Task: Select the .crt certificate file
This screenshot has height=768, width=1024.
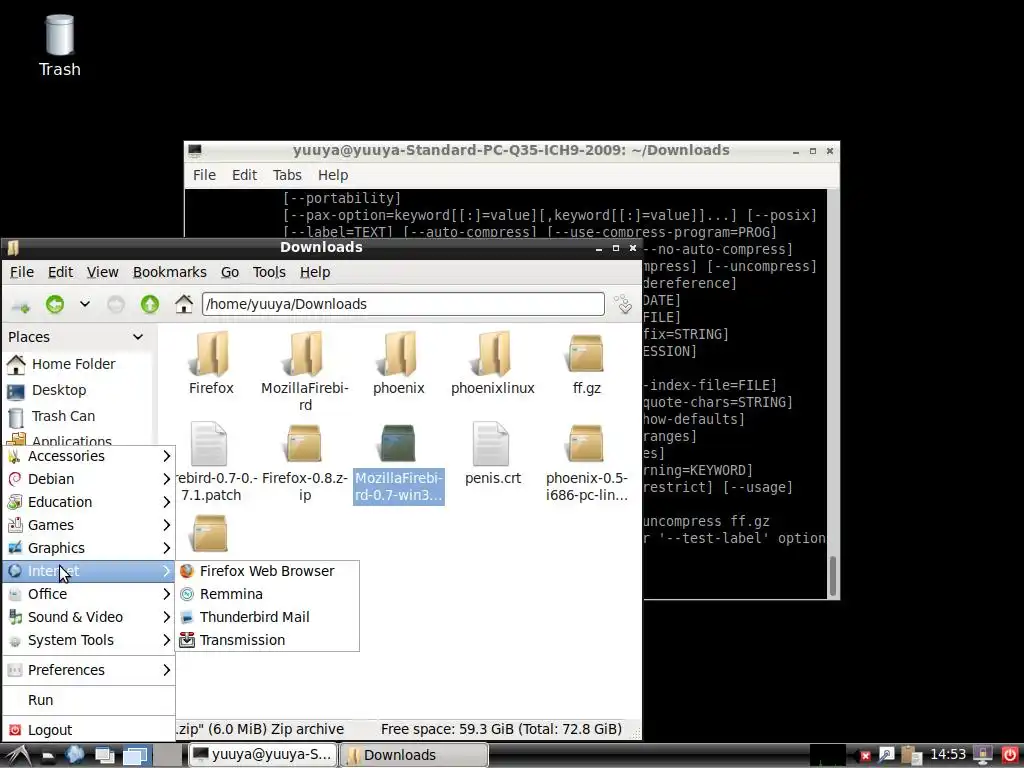Action: (493, 453)
